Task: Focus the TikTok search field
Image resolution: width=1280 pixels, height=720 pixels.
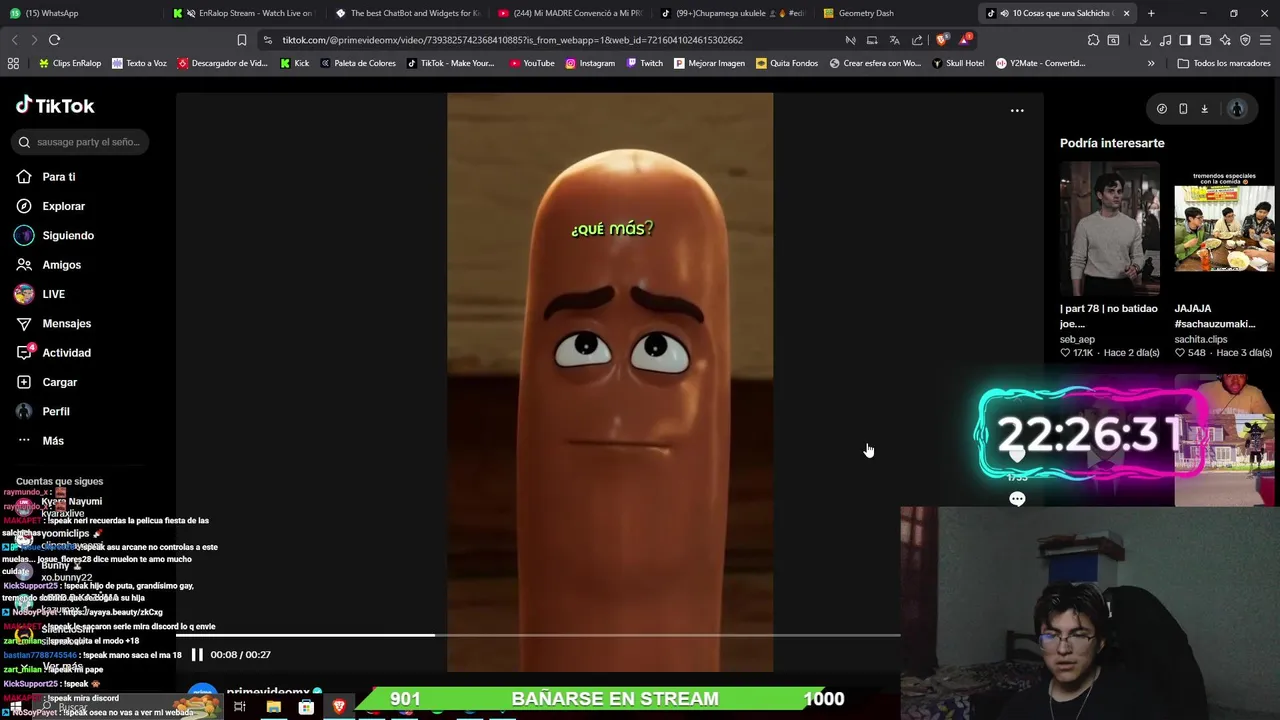Action: (80, 142)
